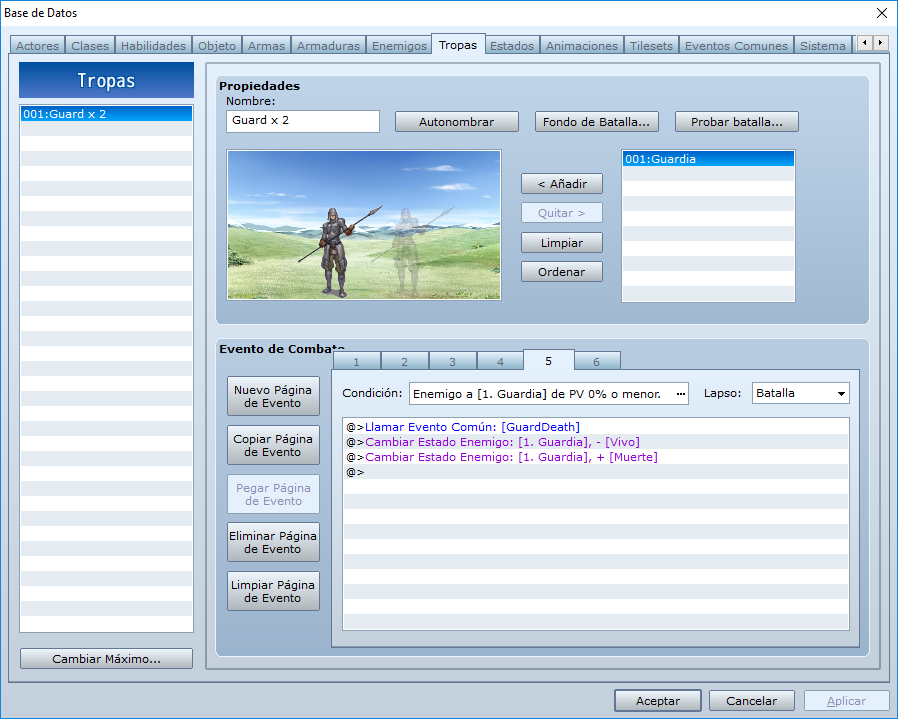Open the Eventos Comunes tab
The width and height of the screenshot is (898, 719).
[x=736, y=46]
